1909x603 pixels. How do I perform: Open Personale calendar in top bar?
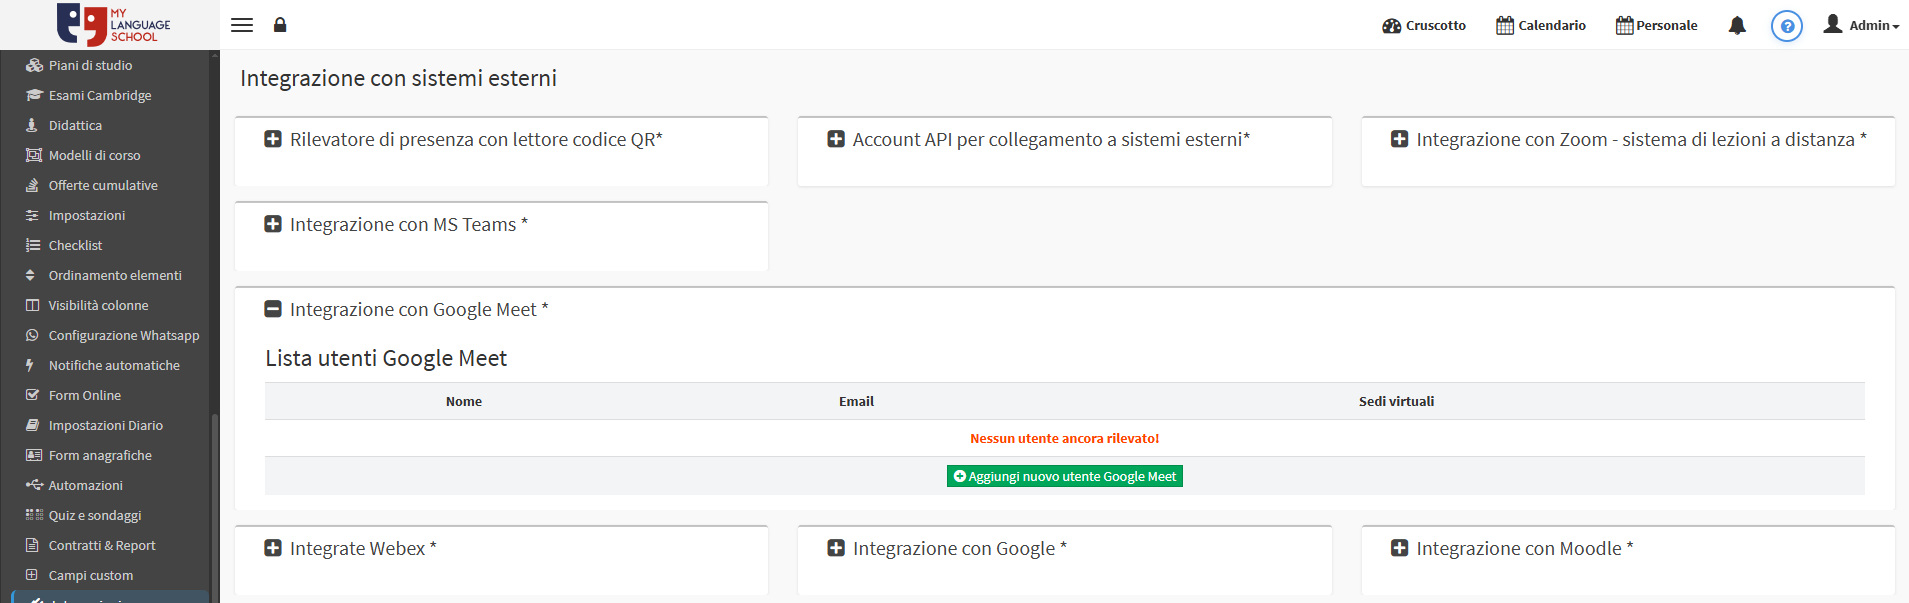1656,26
